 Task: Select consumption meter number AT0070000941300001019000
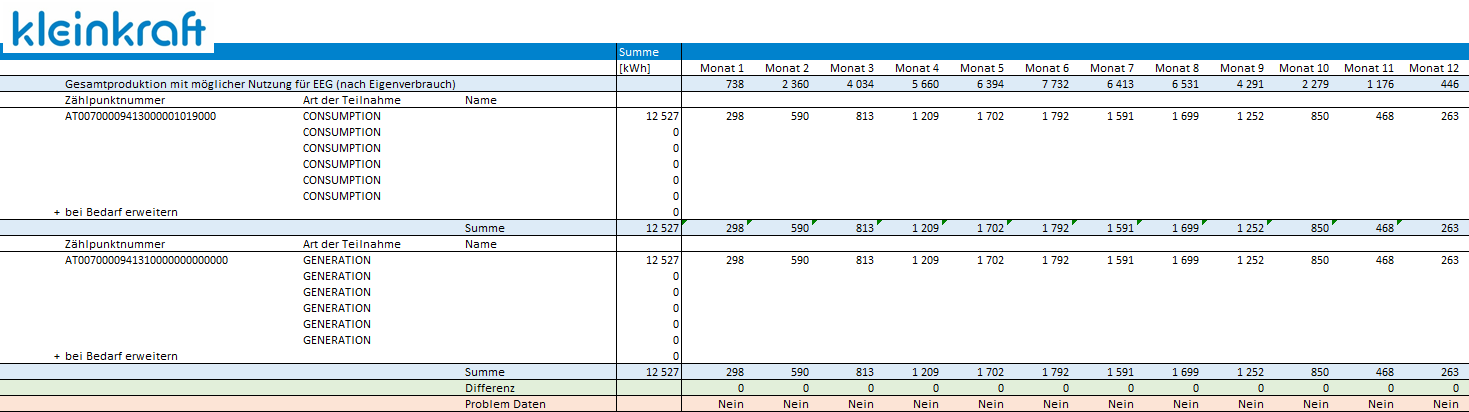point(141,116)
